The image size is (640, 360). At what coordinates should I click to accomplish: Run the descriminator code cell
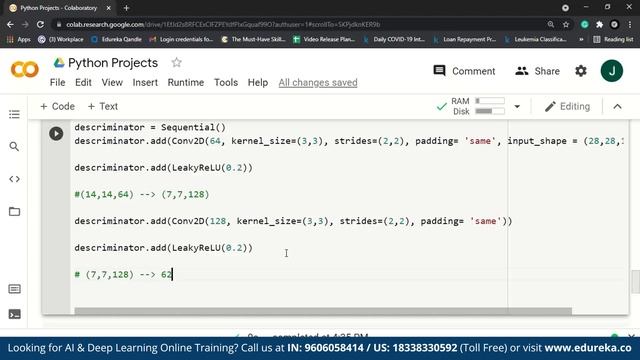[x=56, y=133]
